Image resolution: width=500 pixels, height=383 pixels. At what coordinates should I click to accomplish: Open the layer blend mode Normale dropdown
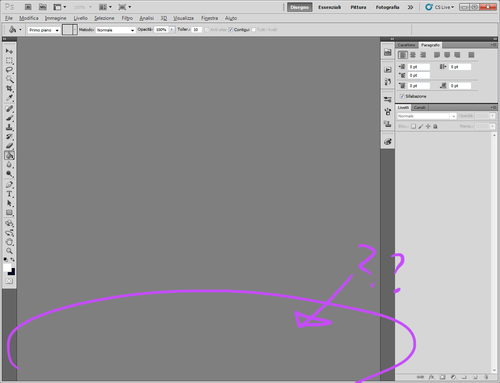pos(426,116)
